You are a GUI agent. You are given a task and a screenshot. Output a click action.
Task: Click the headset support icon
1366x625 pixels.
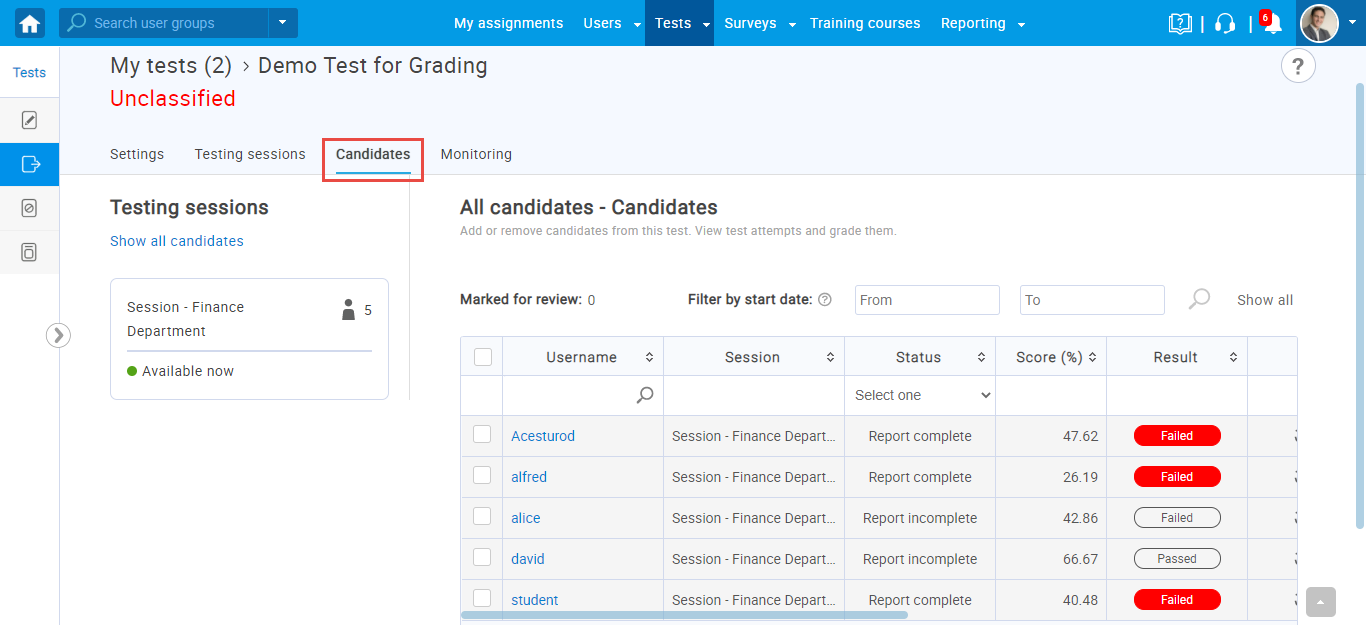point(1225,24)
